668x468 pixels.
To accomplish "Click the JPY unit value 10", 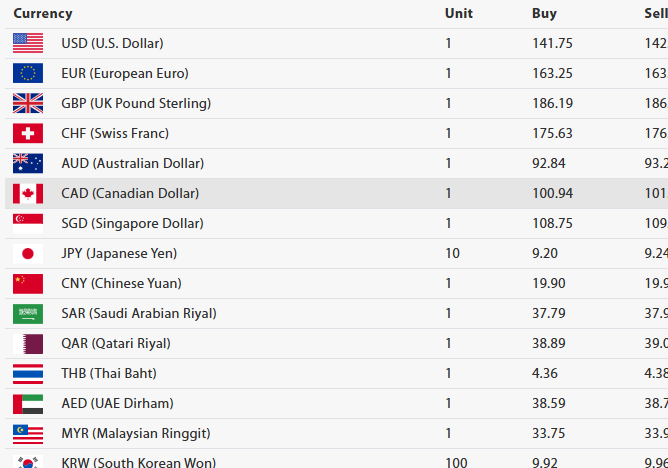I will coord(452,253).
